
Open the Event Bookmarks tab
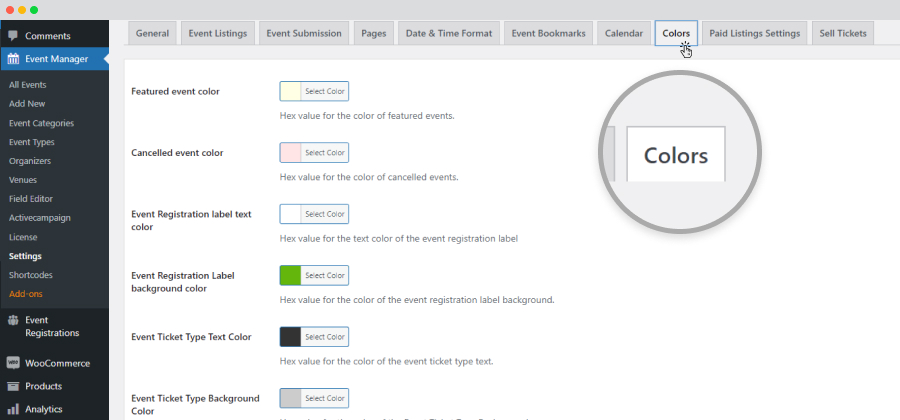click(x=548, y=33)
